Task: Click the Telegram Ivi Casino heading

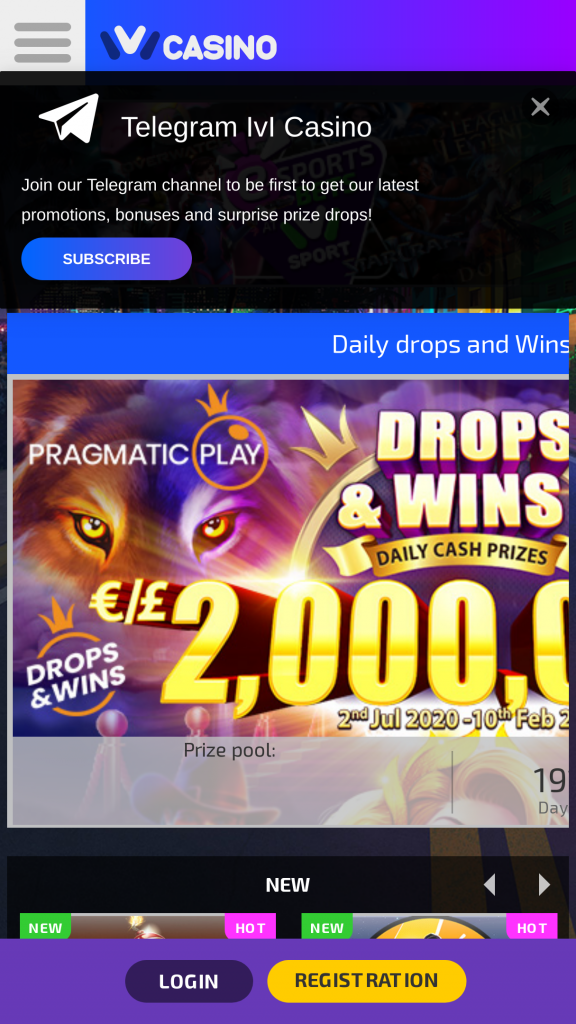Action: (246, 127)
